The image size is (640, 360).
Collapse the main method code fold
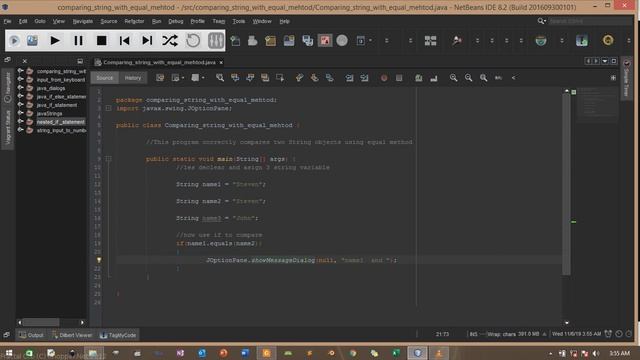(x=109, y=159)
